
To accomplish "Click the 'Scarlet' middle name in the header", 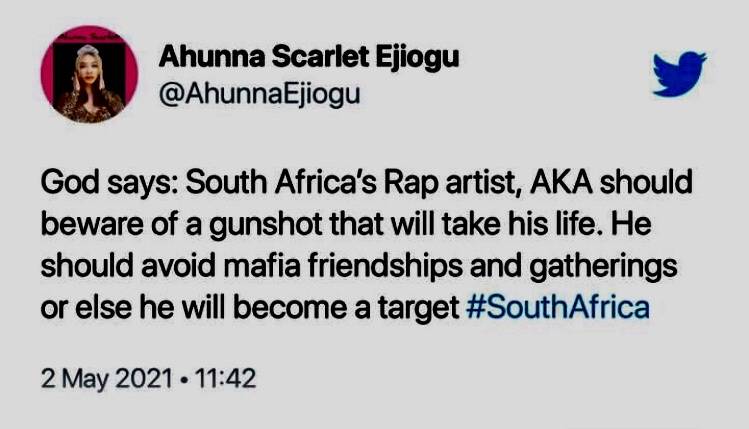I will [320, 57].
